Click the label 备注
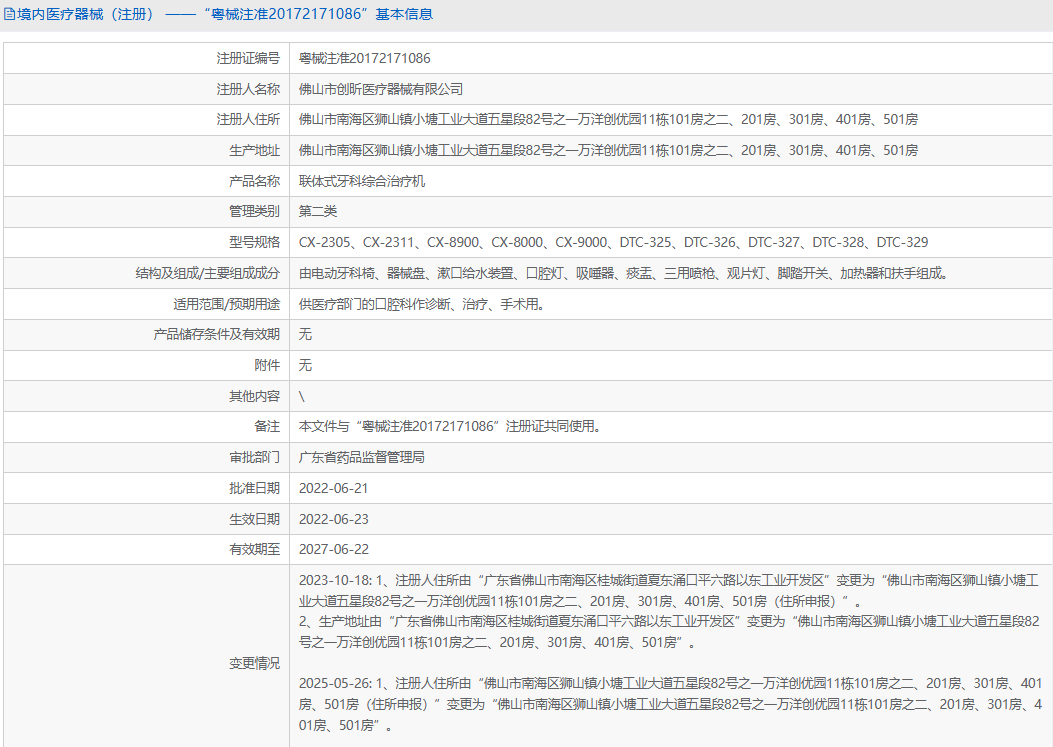1053x747 pixels. (267, 427)
